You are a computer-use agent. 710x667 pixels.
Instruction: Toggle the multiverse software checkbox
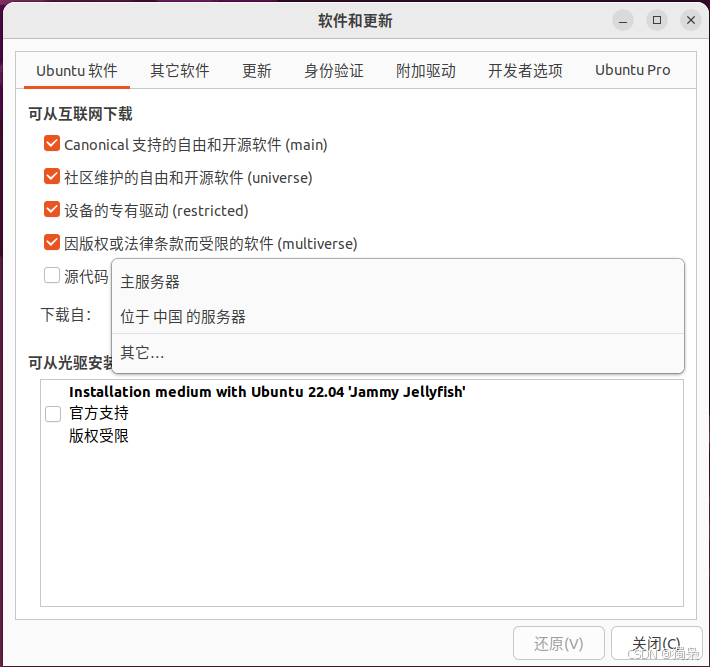(x=52, y=243)
